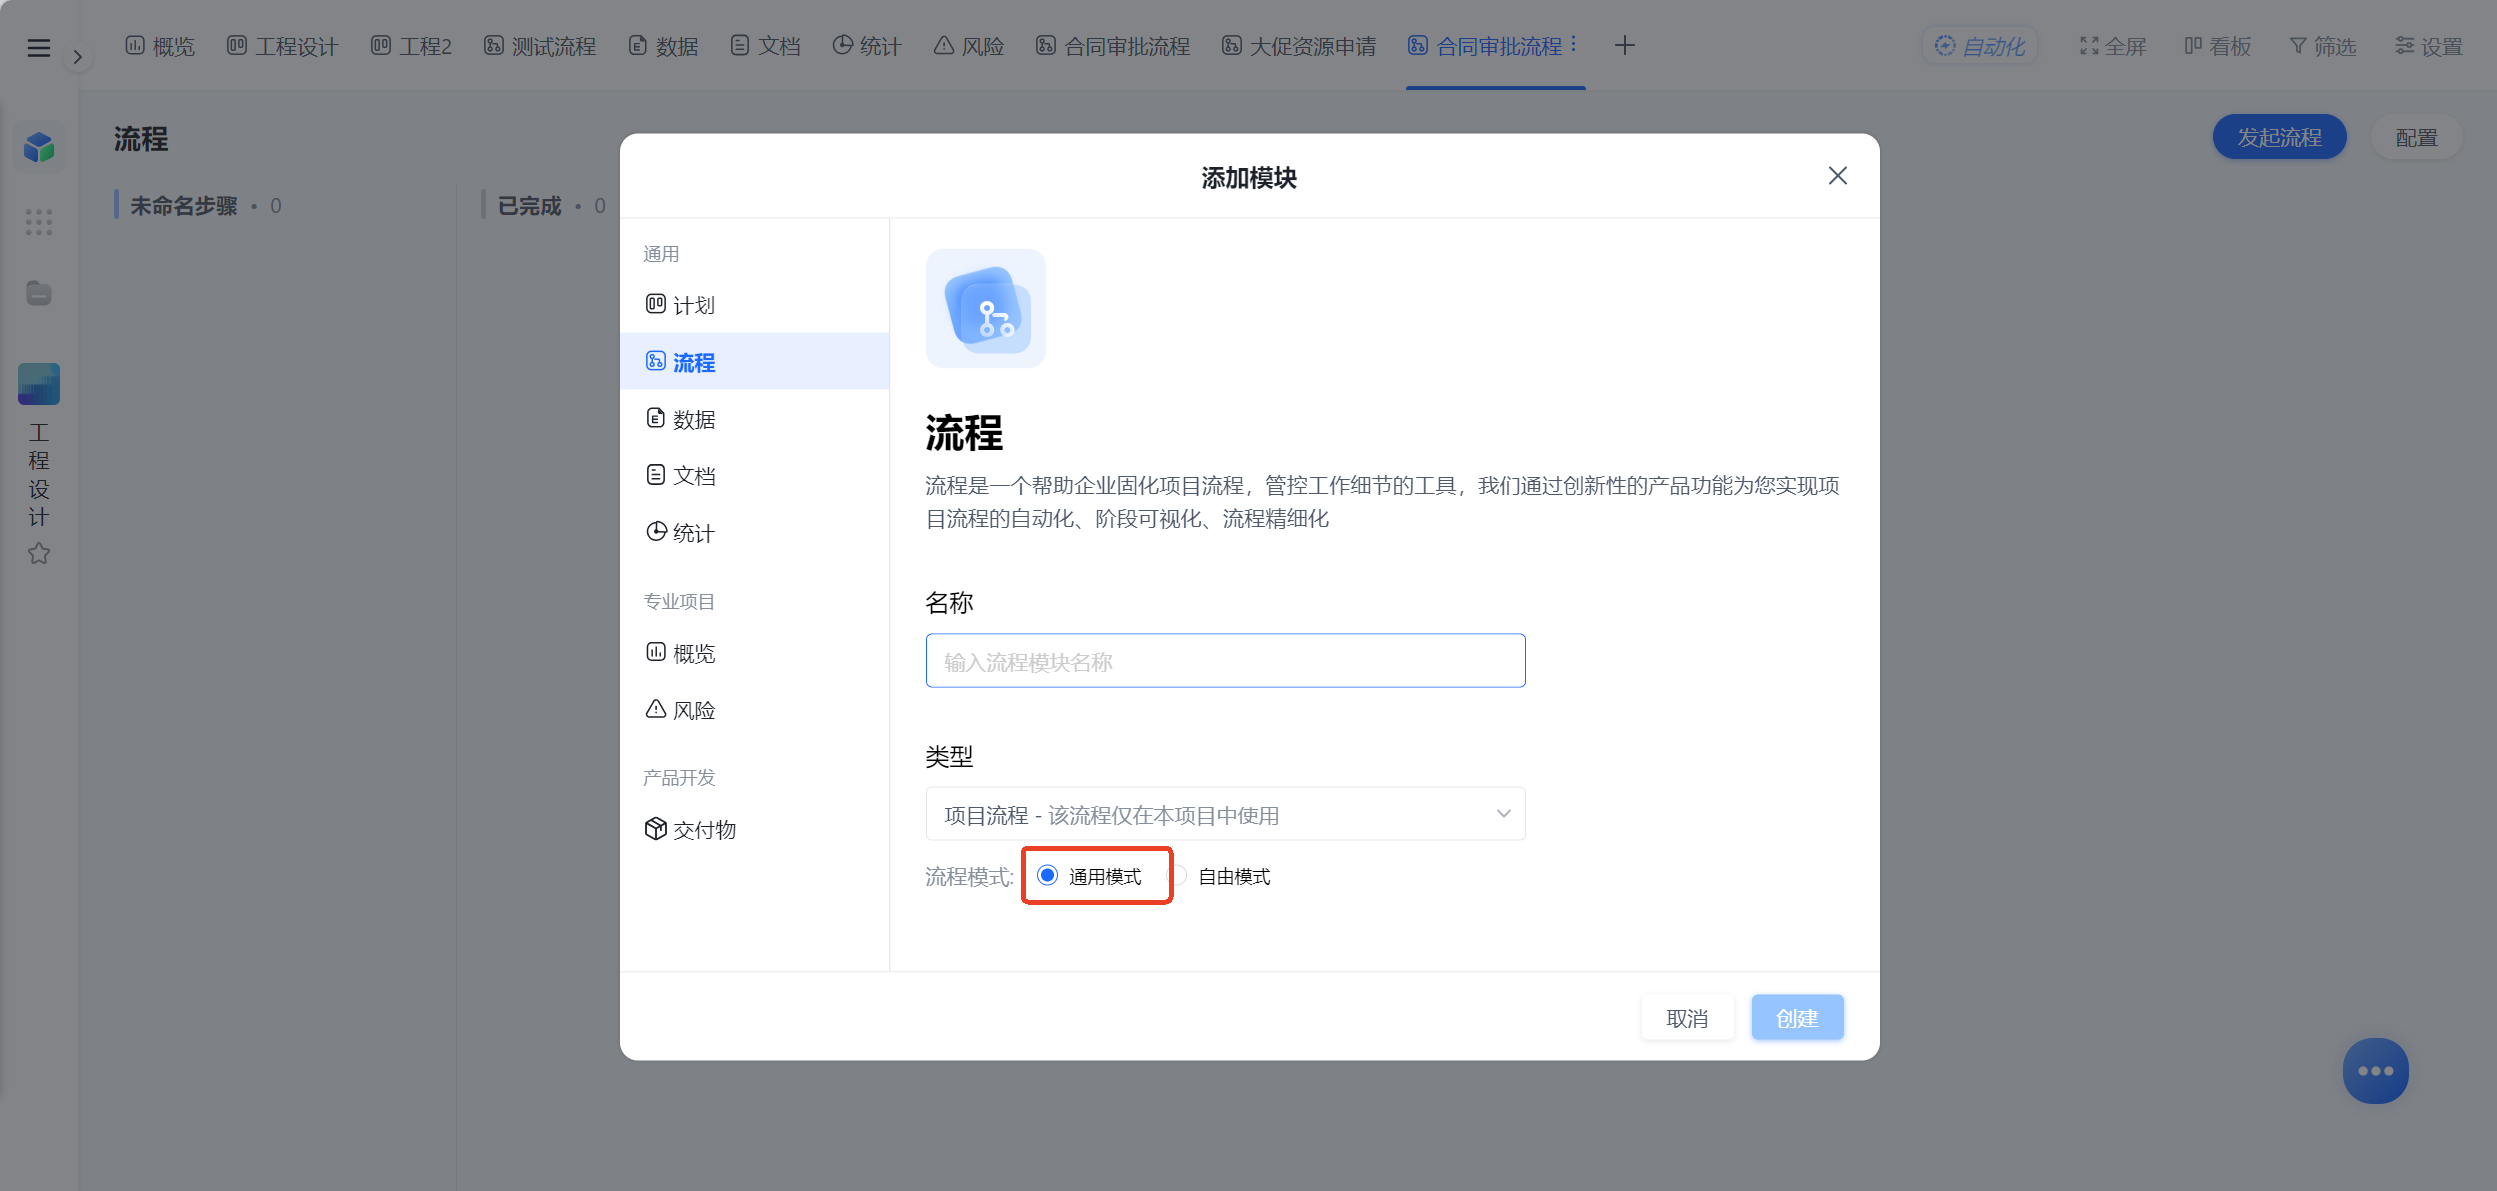The width and height of the screenshot is (2497, 1191).
Task: Click the 自动化 automation button
Action: pos(1980,46)
